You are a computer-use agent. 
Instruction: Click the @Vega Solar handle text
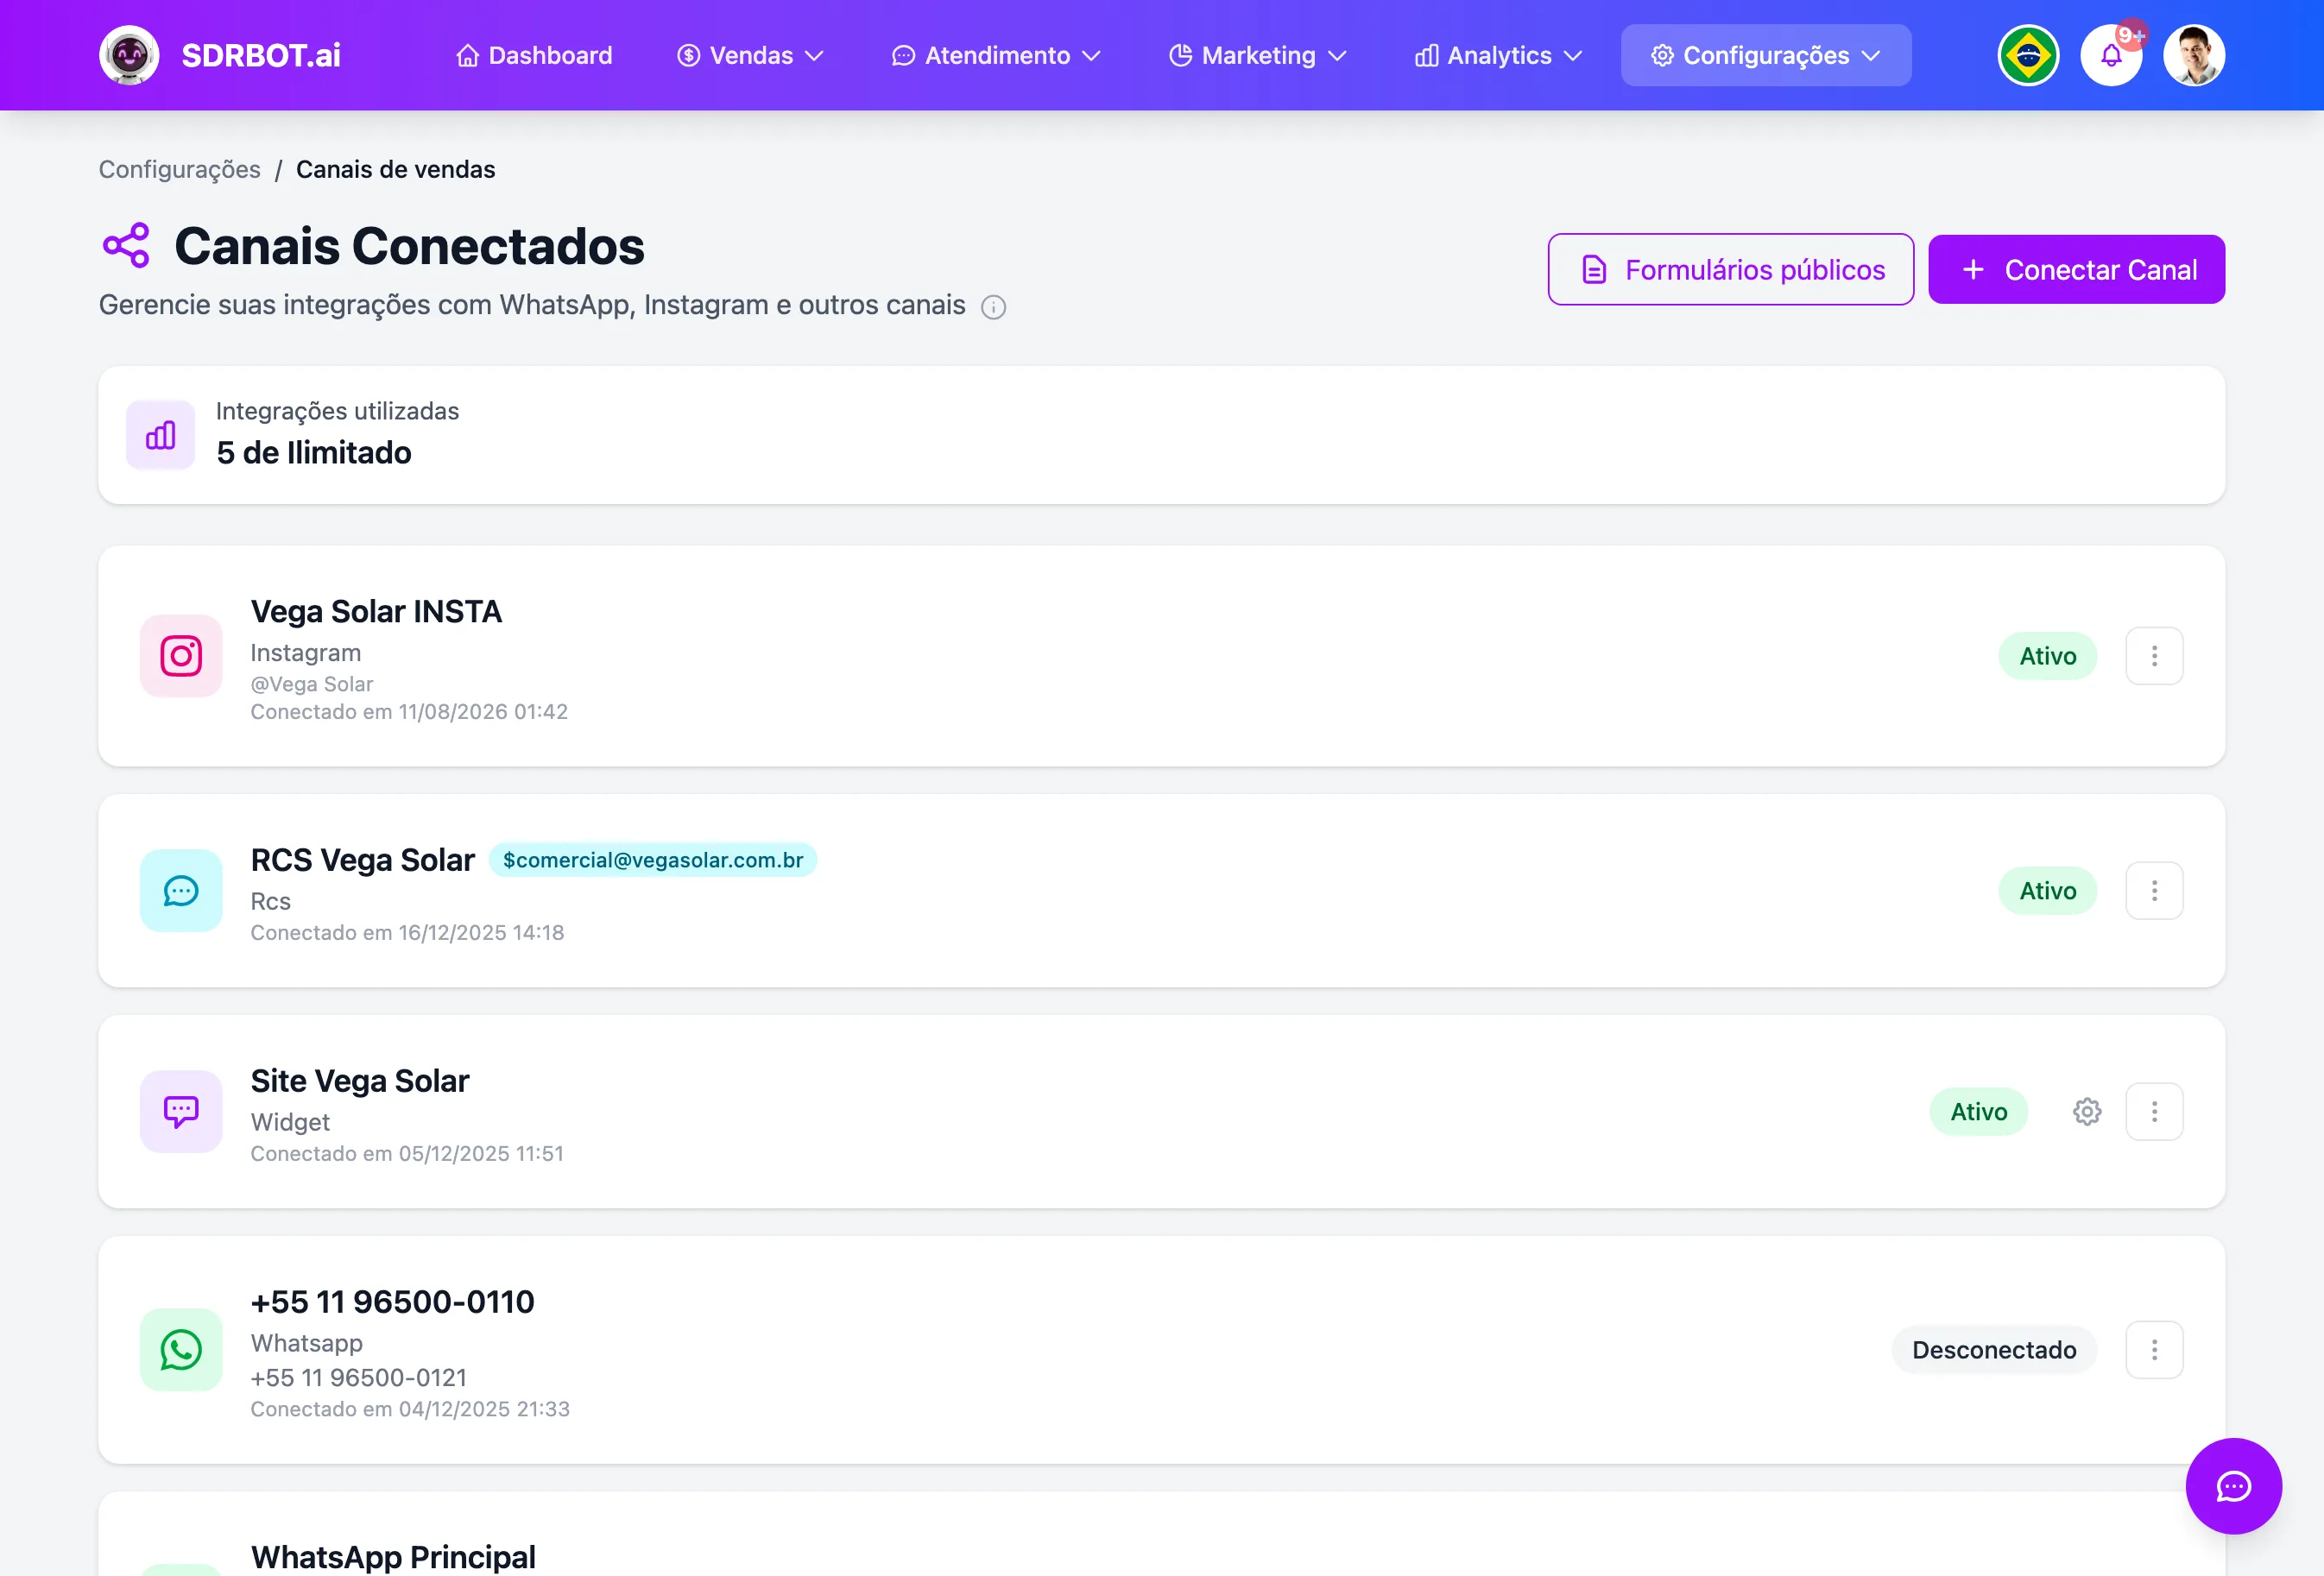tap(312, 684)
